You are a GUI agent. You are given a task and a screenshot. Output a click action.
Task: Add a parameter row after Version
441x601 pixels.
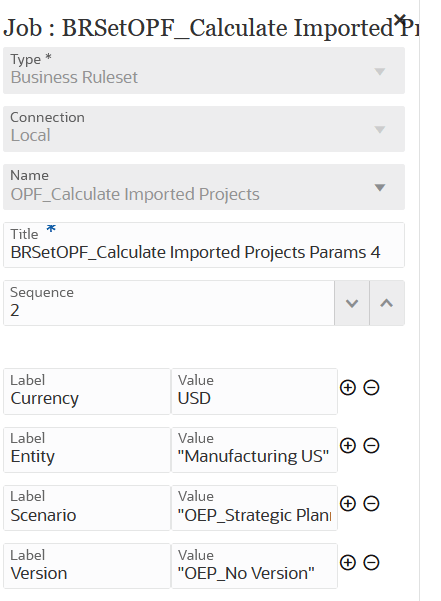click(348, 562)
